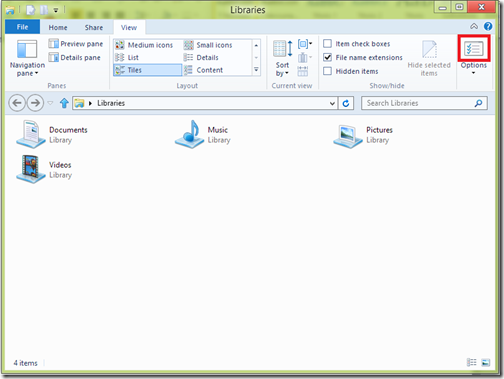This screenshot has height=379, width=504.
Task: Expand the breadcrumb arrow before Libraries
Action: click(90, 103)
